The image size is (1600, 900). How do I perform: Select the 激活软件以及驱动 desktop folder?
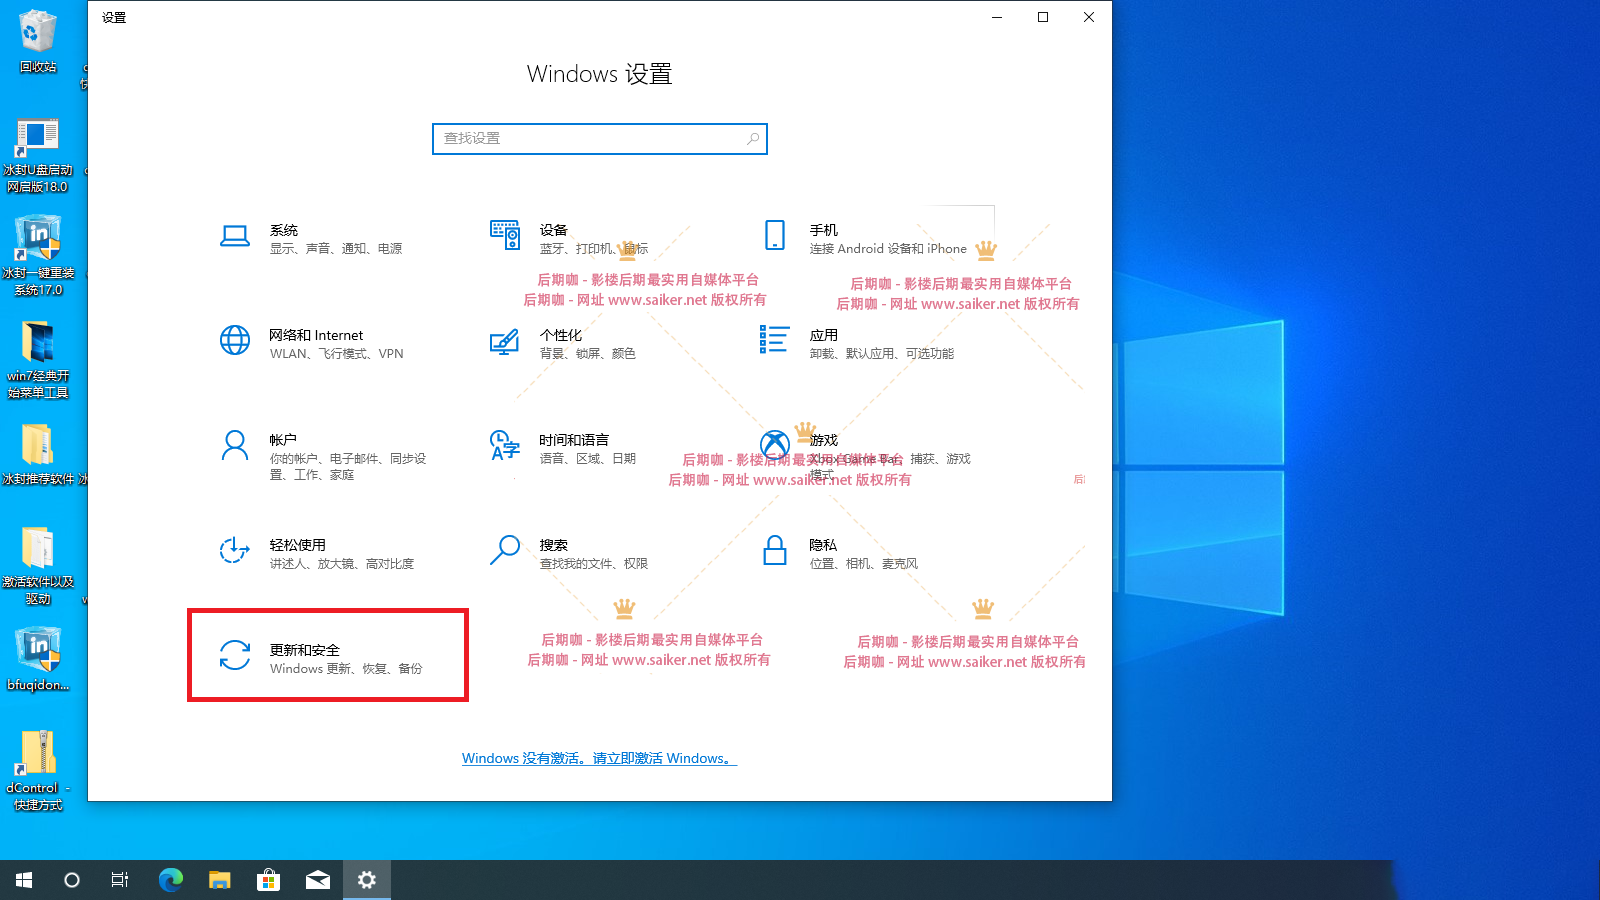point(38,566)
